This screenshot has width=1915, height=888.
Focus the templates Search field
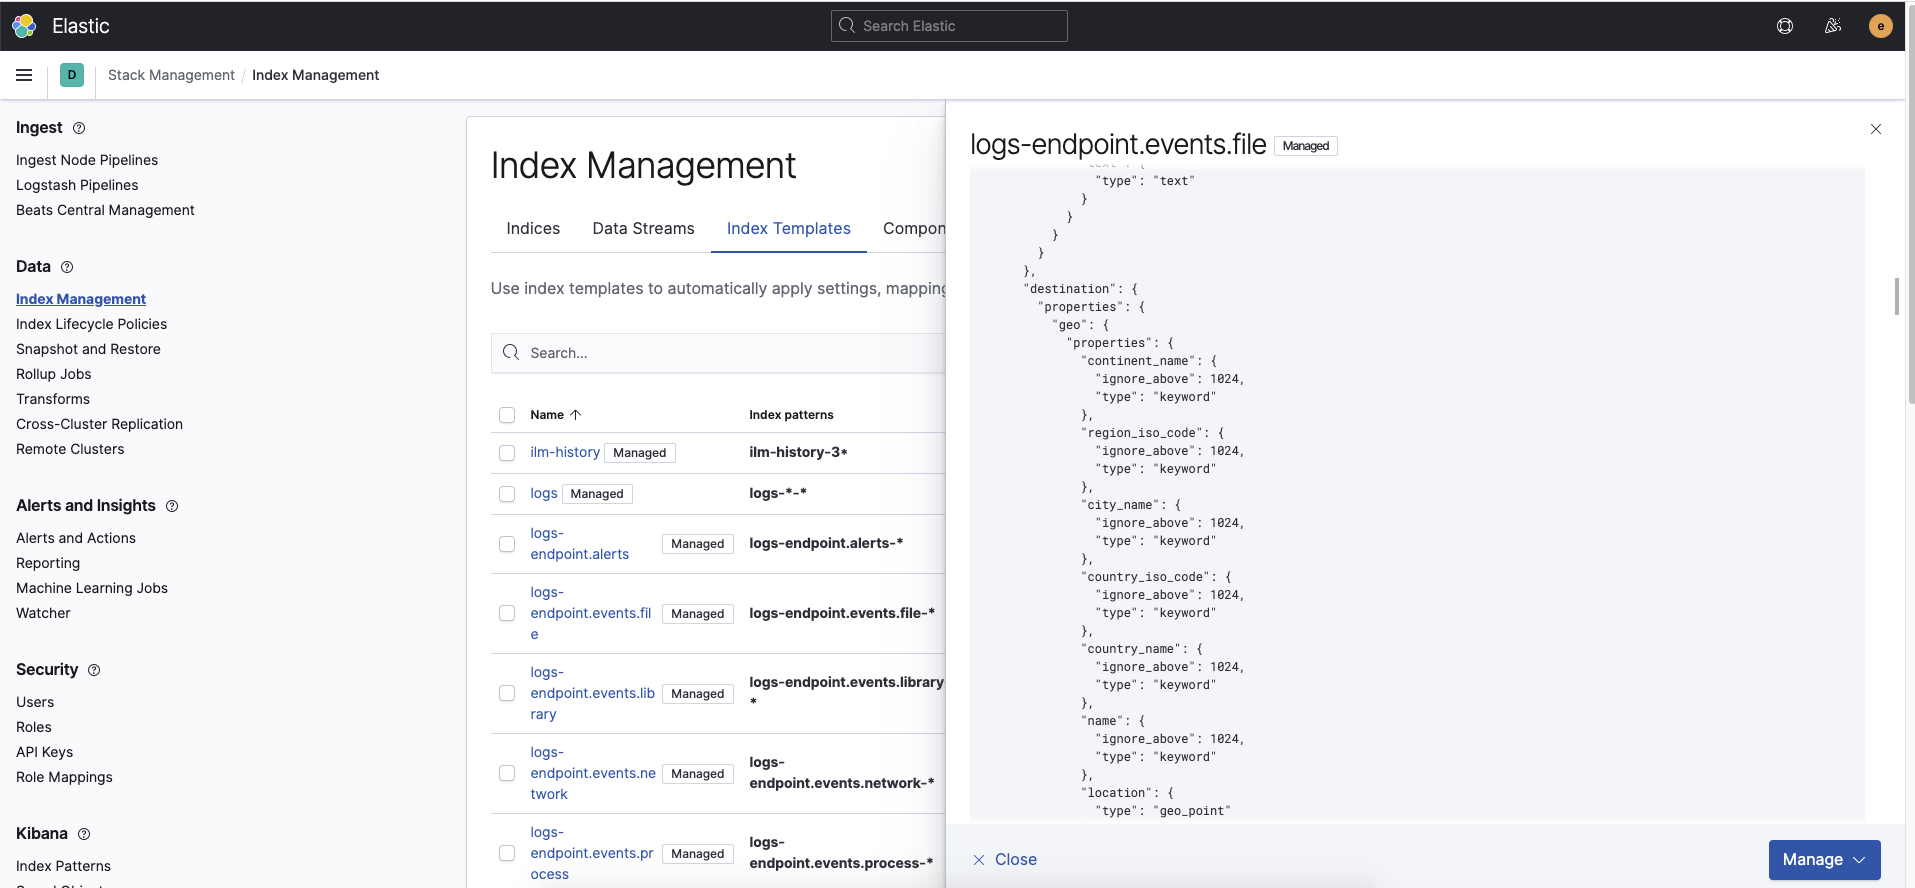pyautogui.click(x=718, y=353)
